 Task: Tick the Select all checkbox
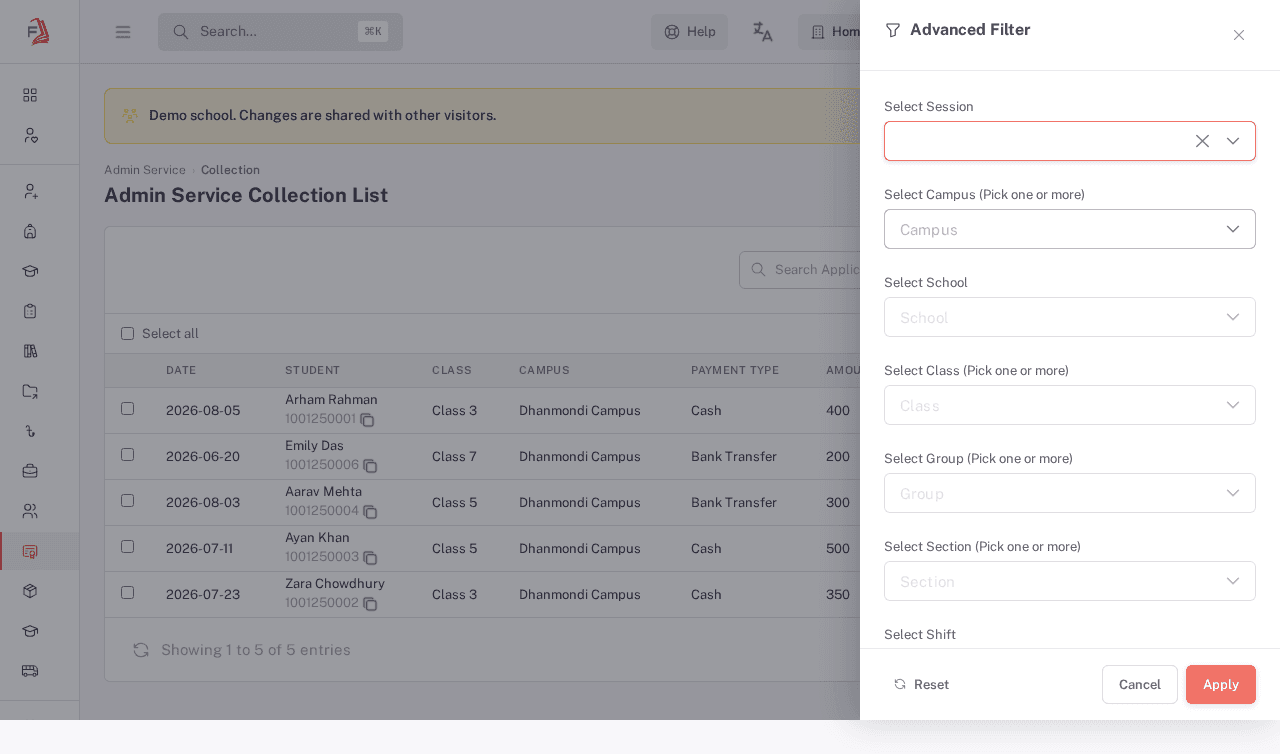[127, 334]
